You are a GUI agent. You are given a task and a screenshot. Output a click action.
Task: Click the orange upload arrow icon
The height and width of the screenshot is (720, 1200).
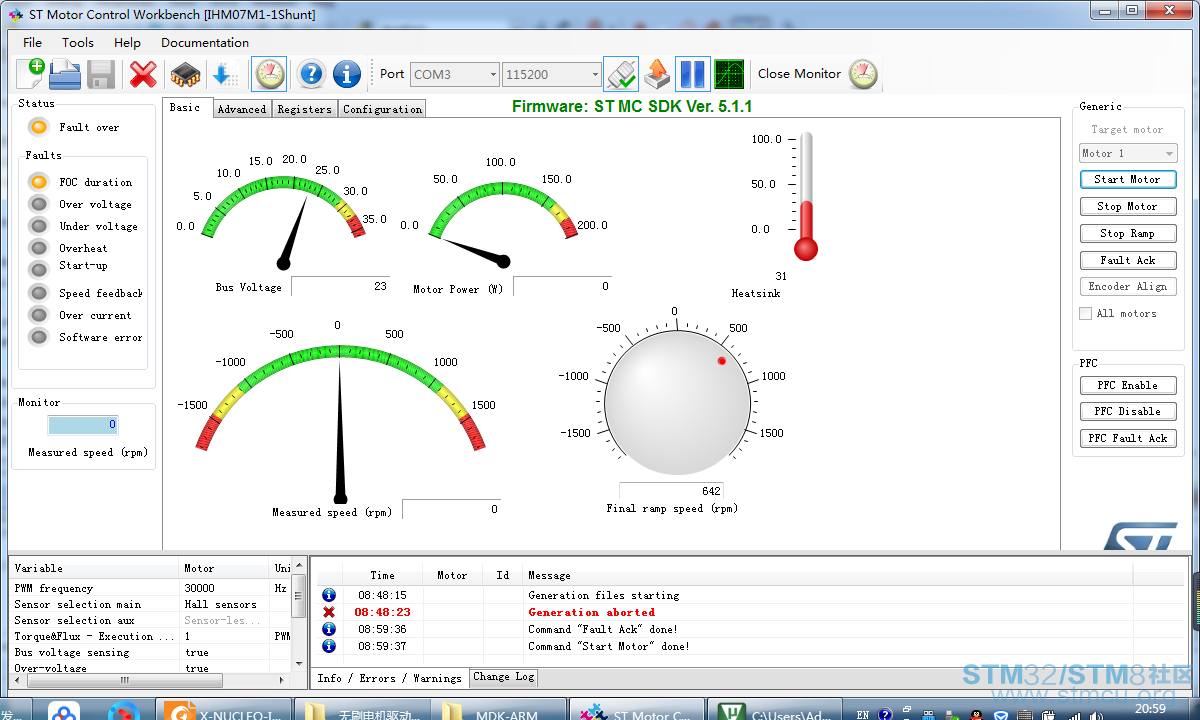click(x=657, y=74)
